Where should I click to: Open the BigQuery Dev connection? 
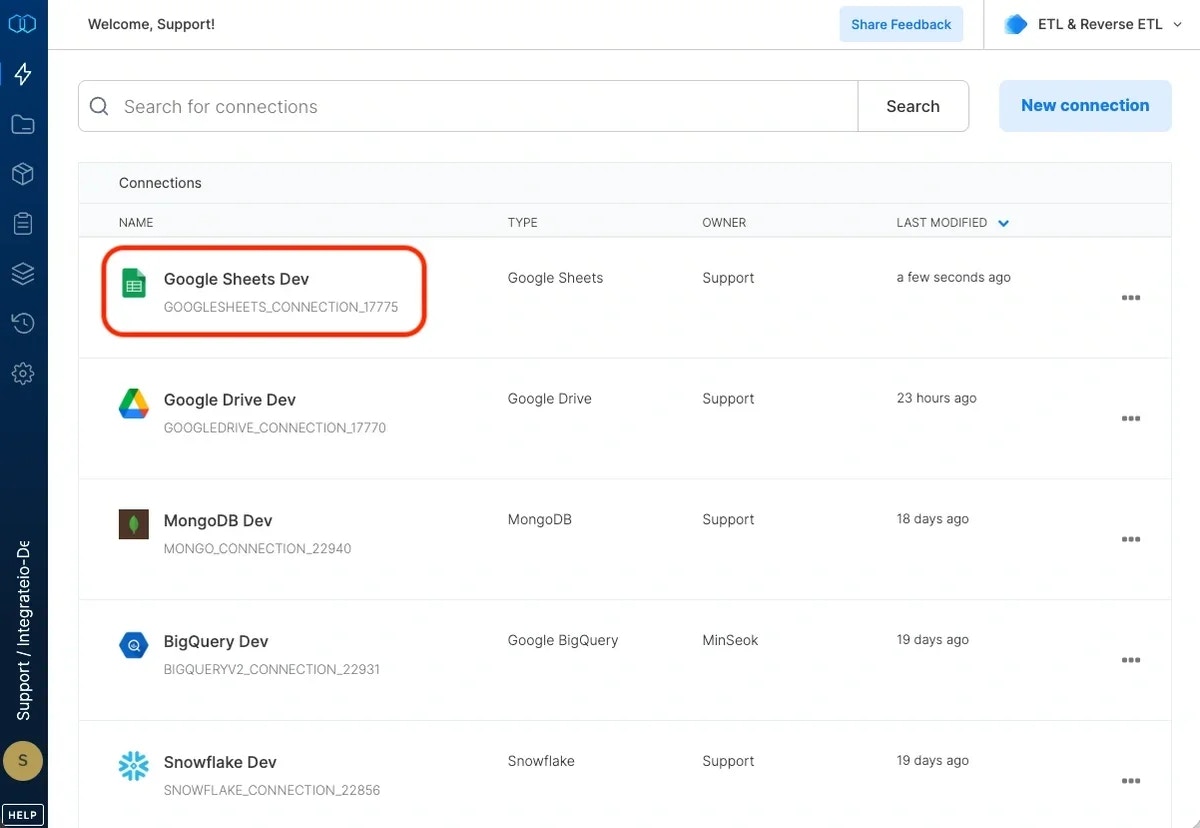[x=216, y=642]
